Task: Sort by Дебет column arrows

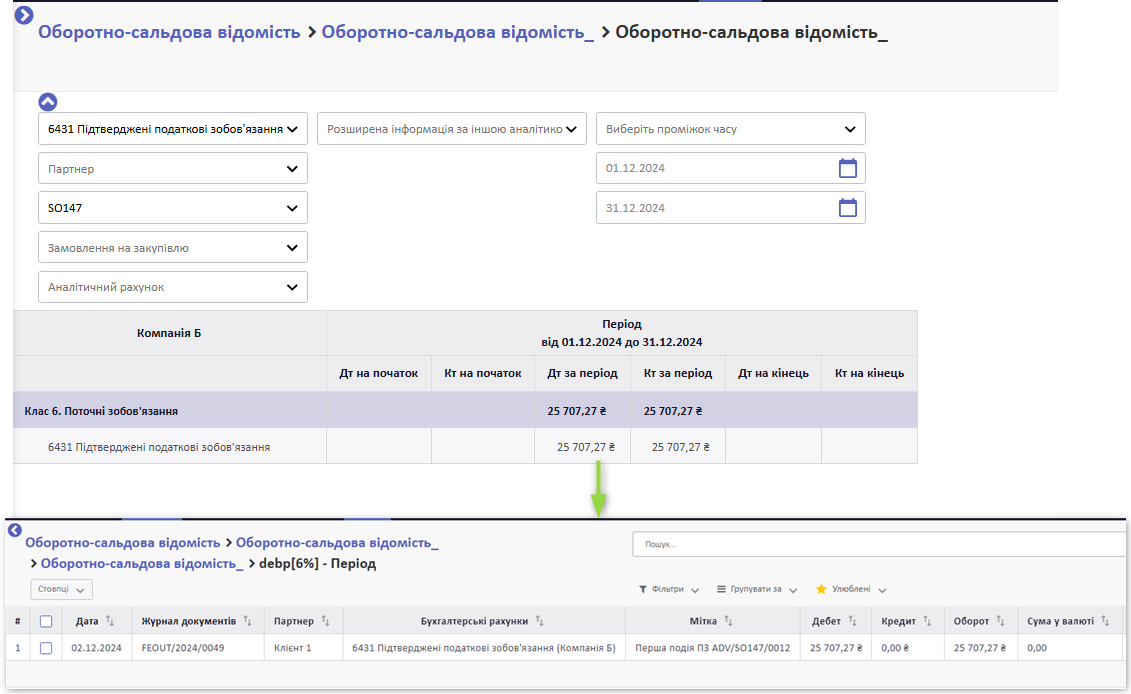Action: [853, 620]
